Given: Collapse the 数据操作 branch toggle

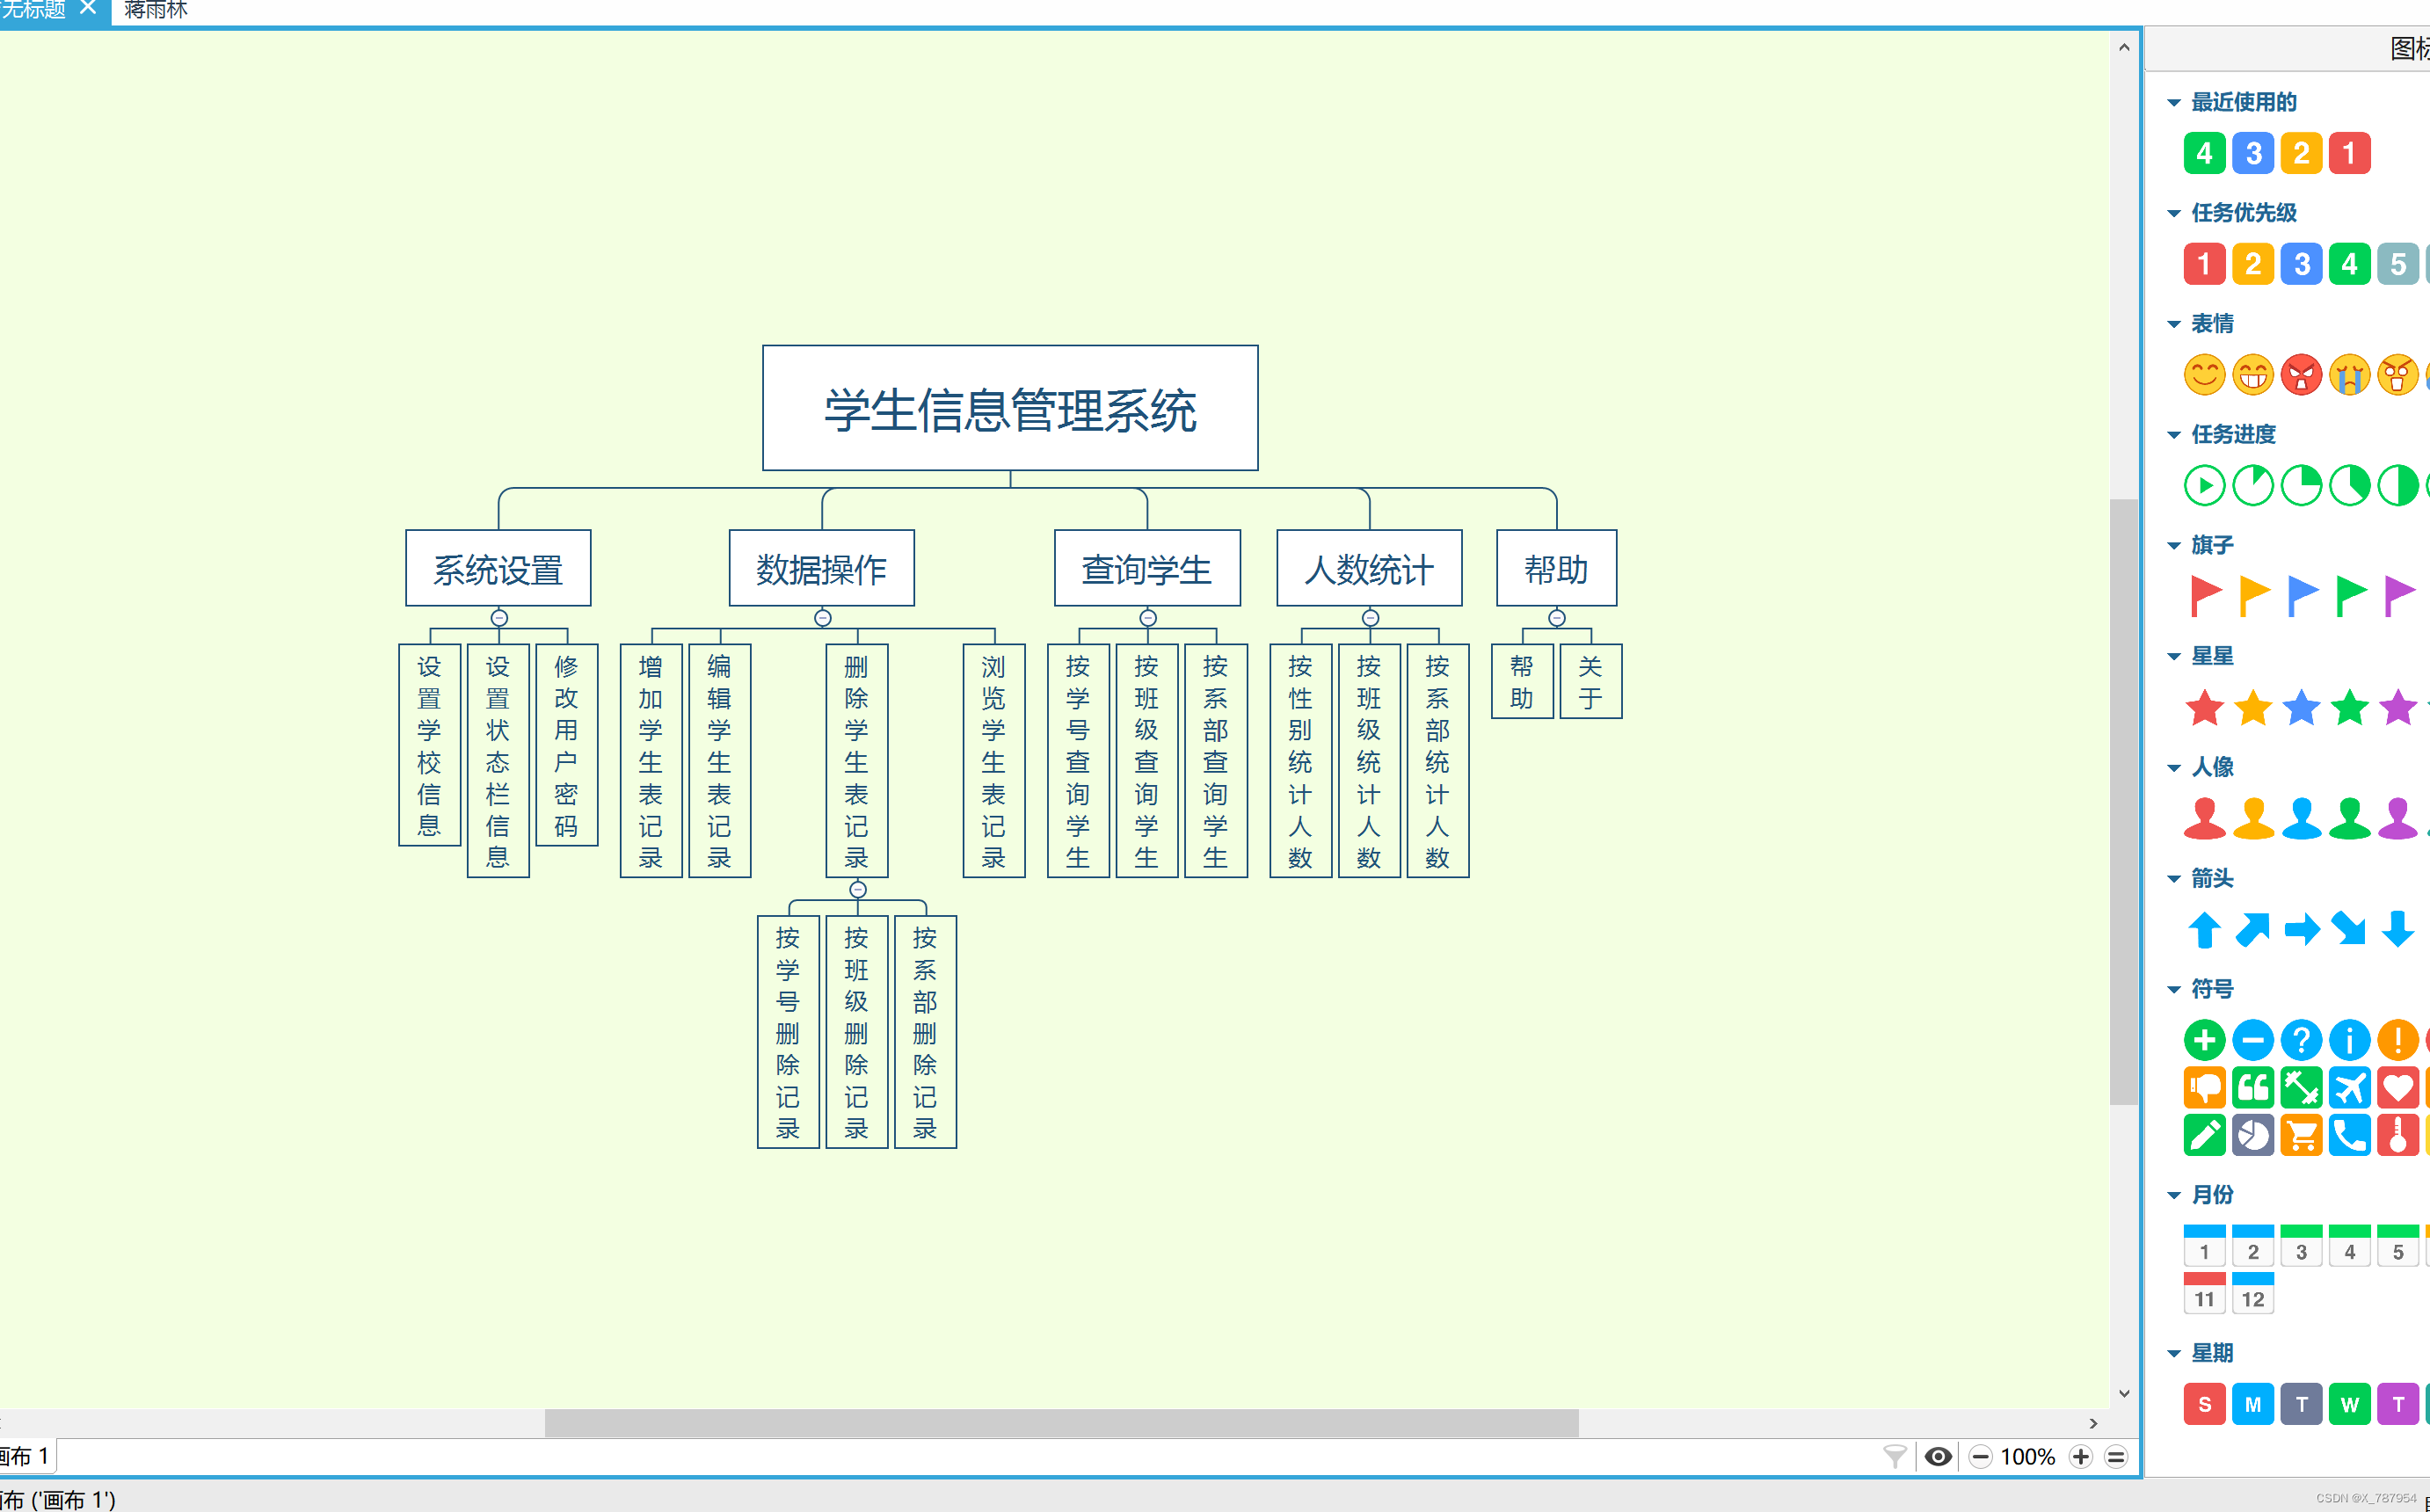Looking at the screenshot, I should pyautogui.click(x=822, y=618).
